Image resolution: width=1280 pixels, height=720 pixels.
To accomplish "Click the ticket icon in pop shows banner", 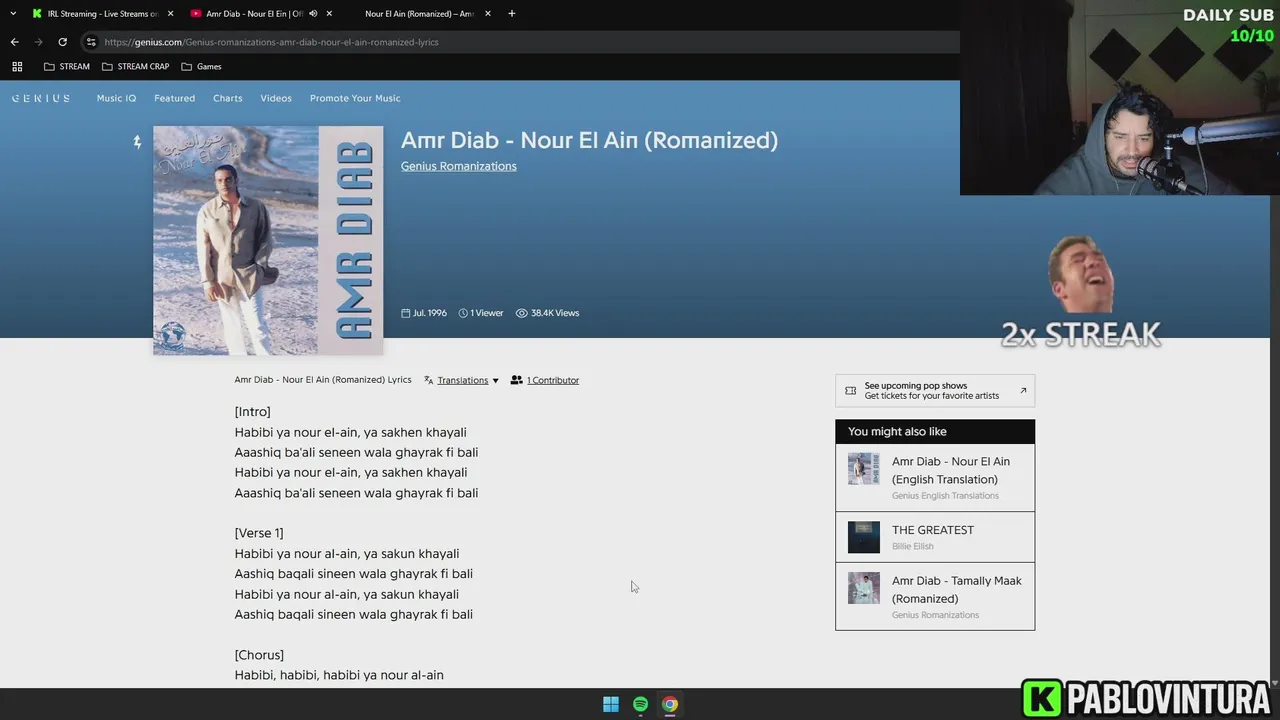I will pos(850,391).
